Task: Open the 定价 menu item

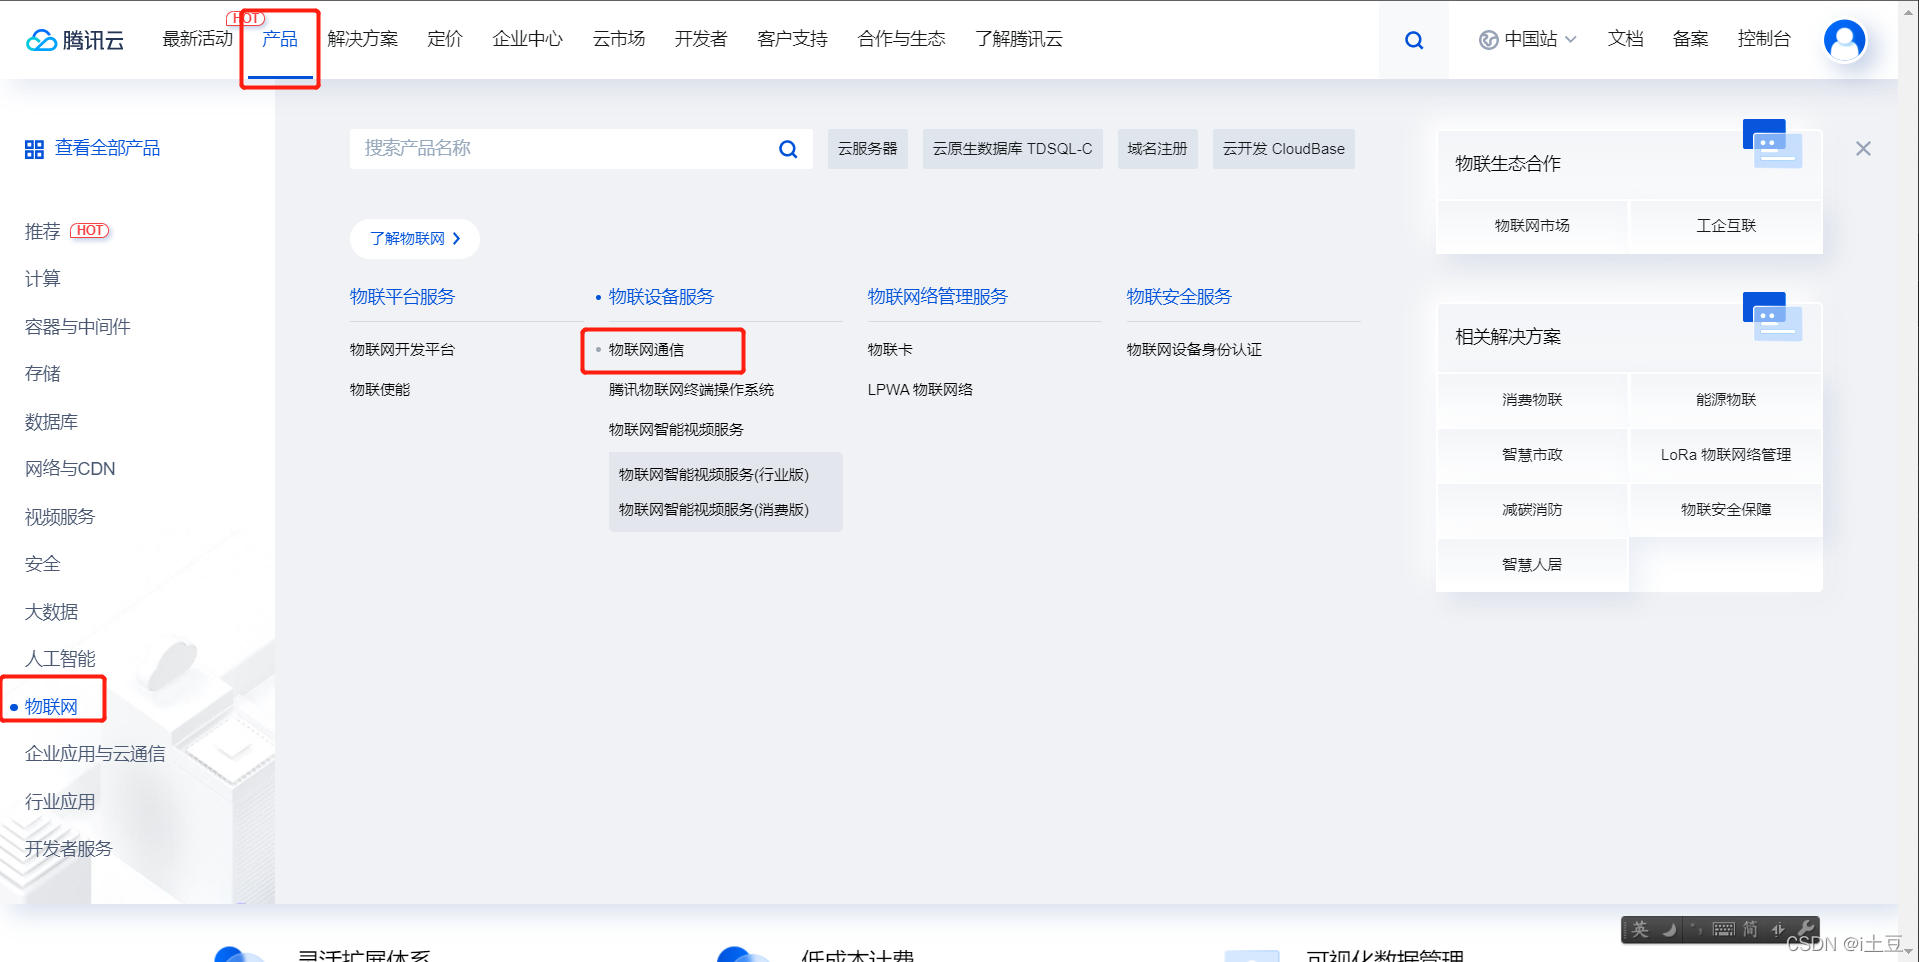Action: tap(445, 39)
